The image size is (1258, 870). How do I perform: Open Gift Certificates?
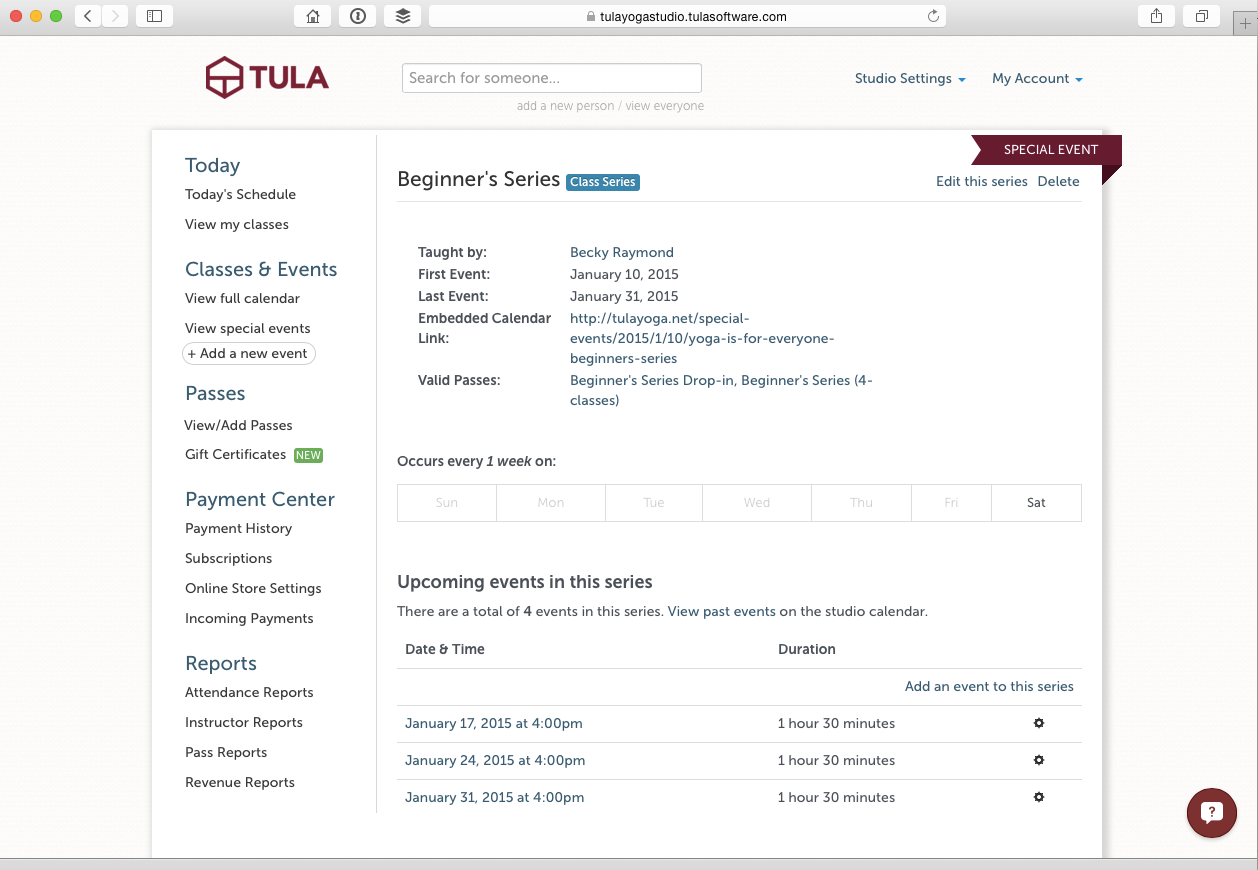pyautogui.click(x=235, y=454)
